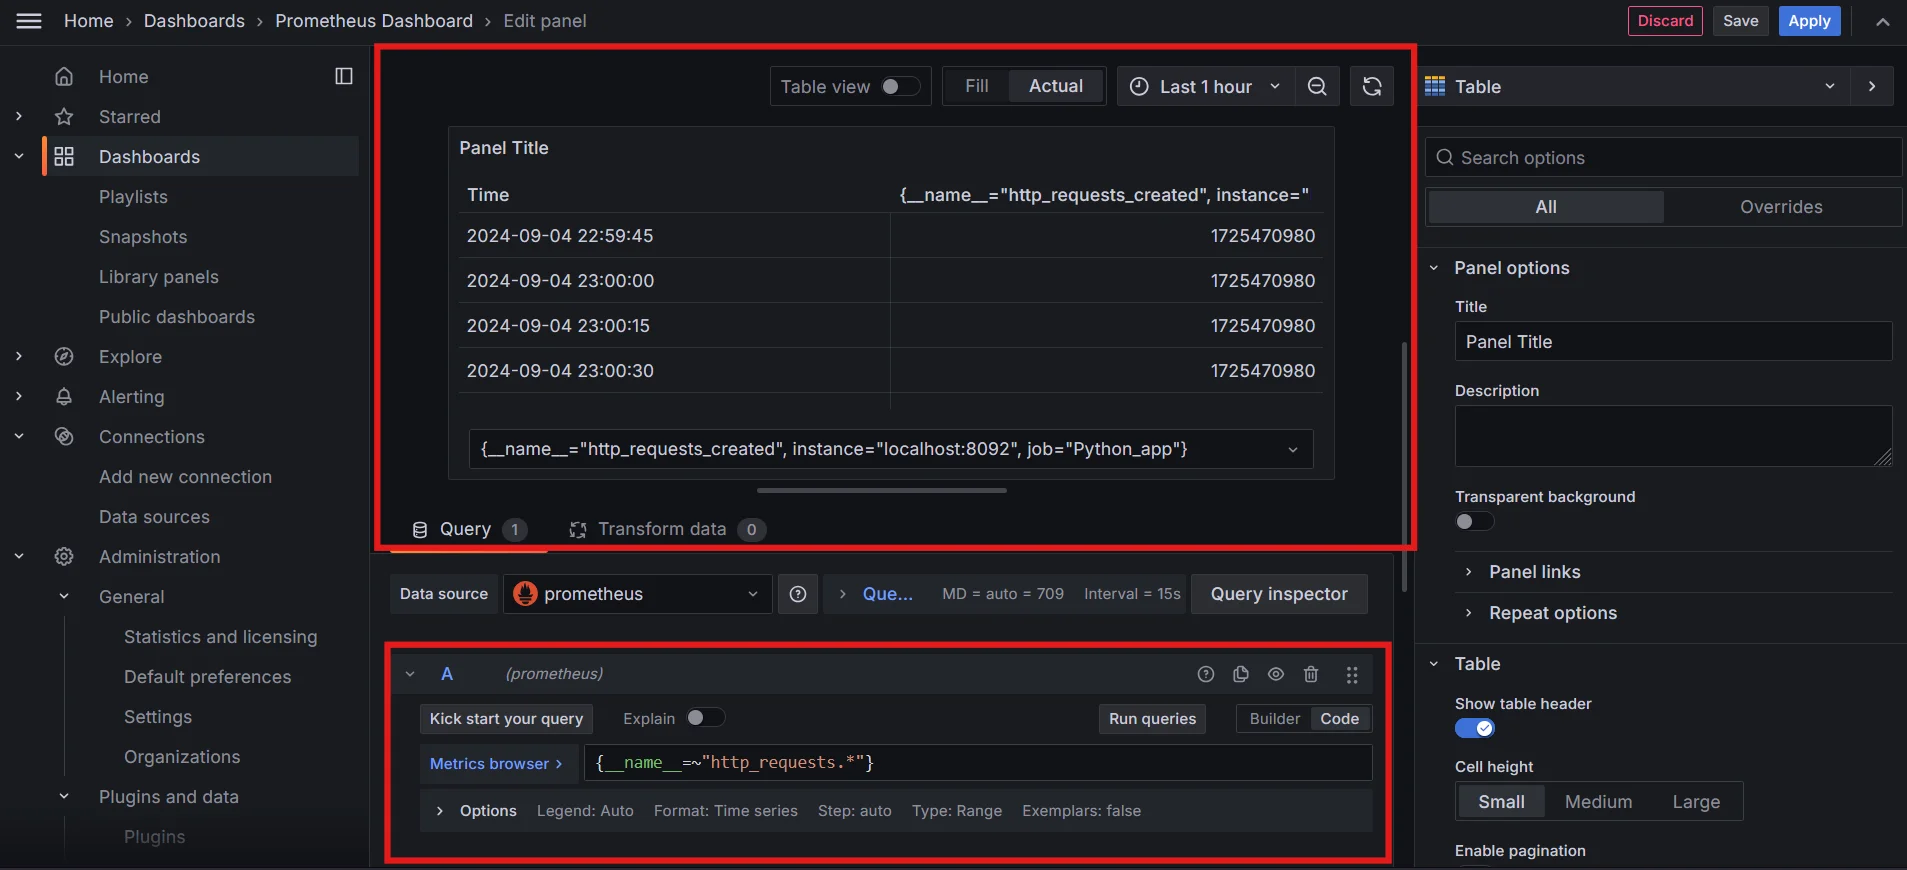The image size is (1907, 870).
Task: Click the Home sidebar icon
Action: click(64, 77)
